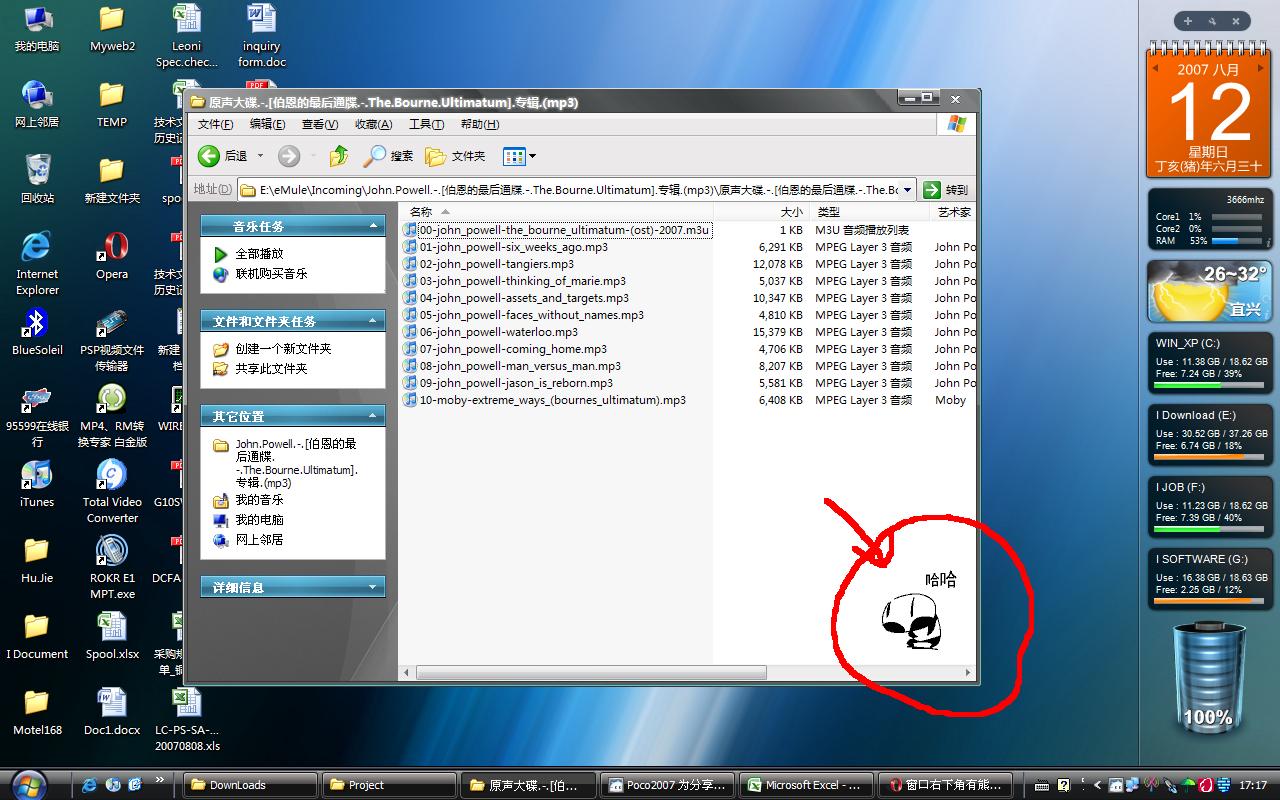Click the 全部播放 (play all) link
Viewport: 1280px width, 800px height.
click(x=259, y=254)
